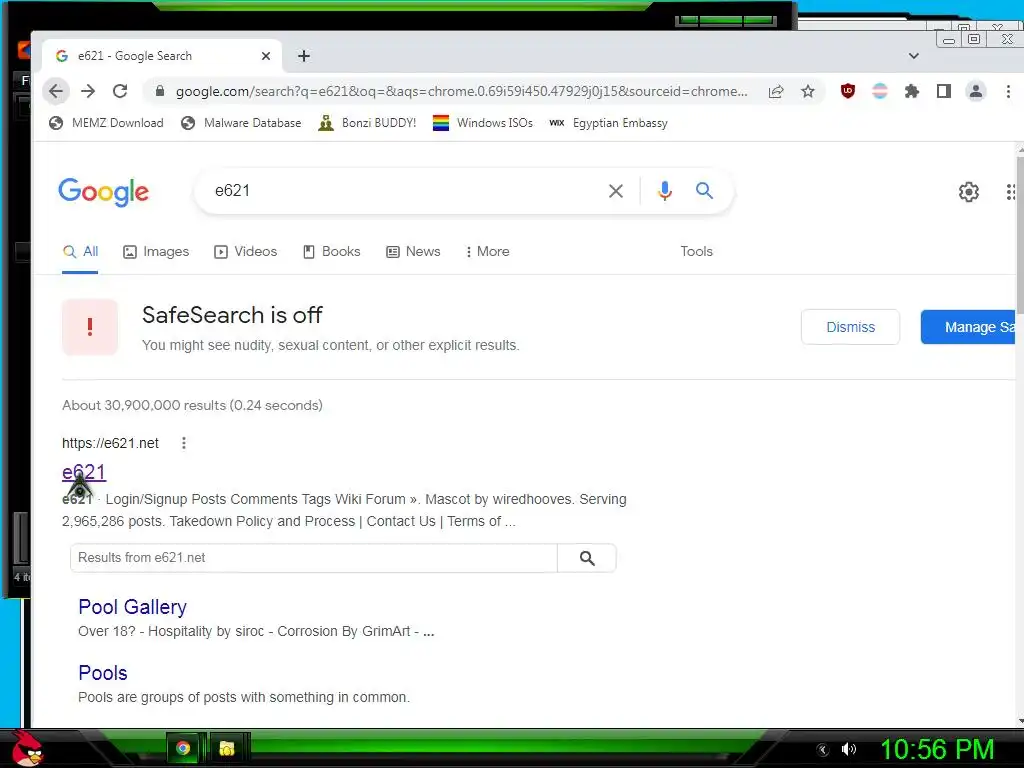
Task: Switch to the Videos tab
Action: click(x=246, y=251)
